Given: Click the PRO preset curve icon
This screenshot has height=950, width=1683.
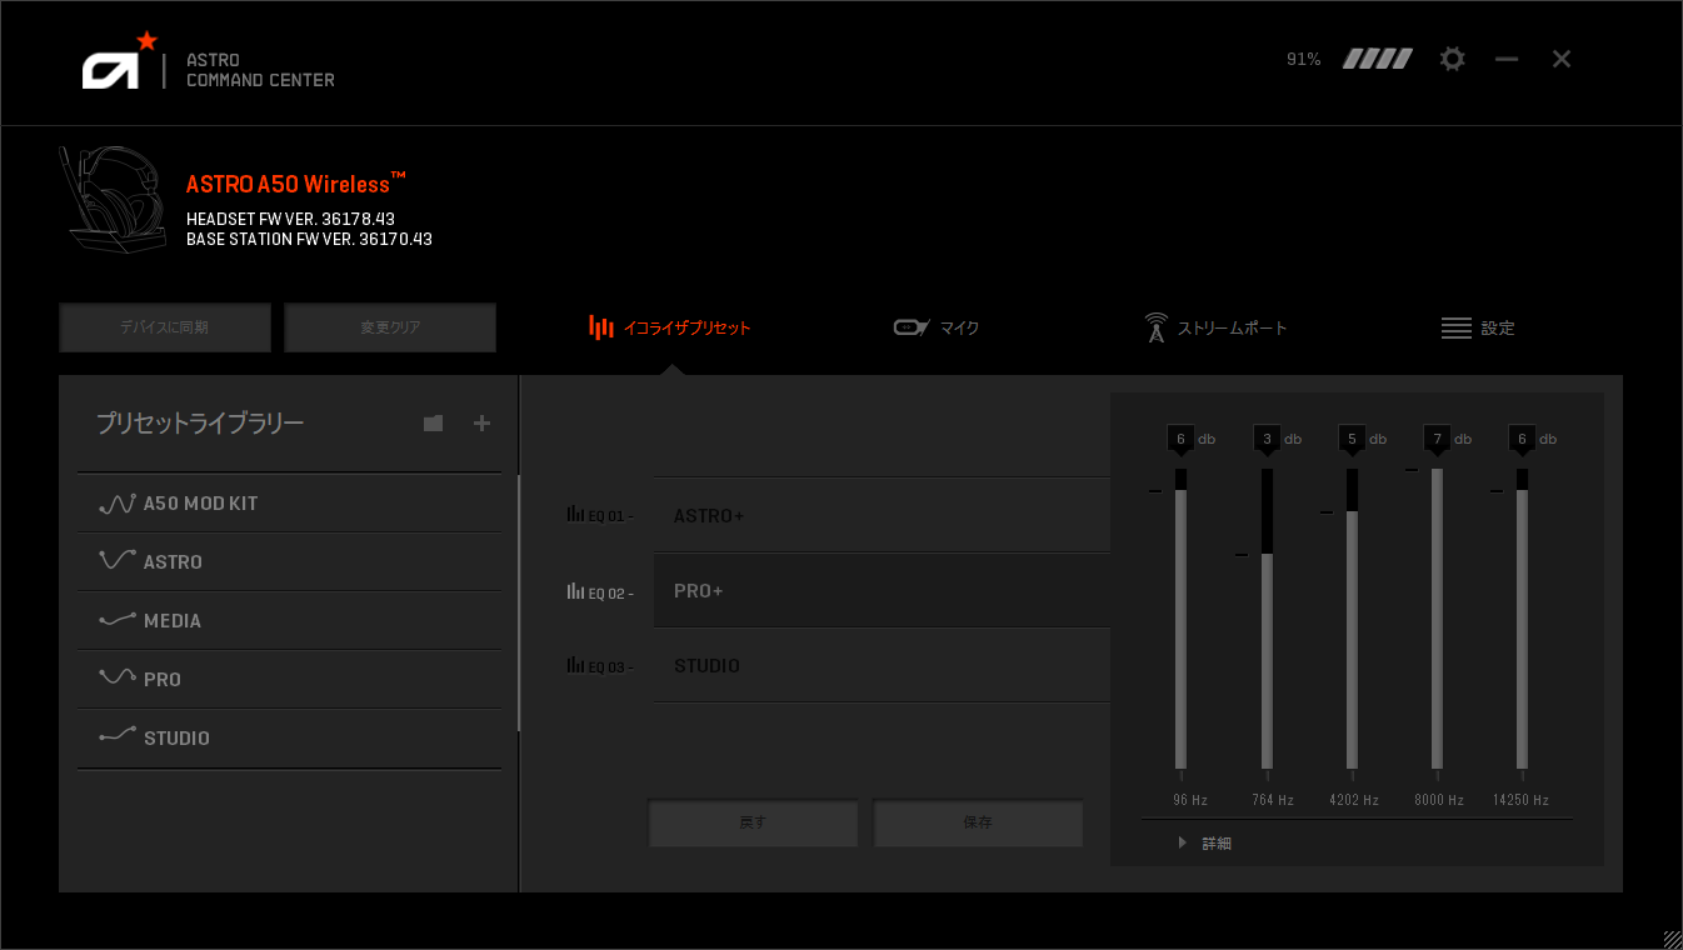Looking at the screenshot, I should point(117,677).
